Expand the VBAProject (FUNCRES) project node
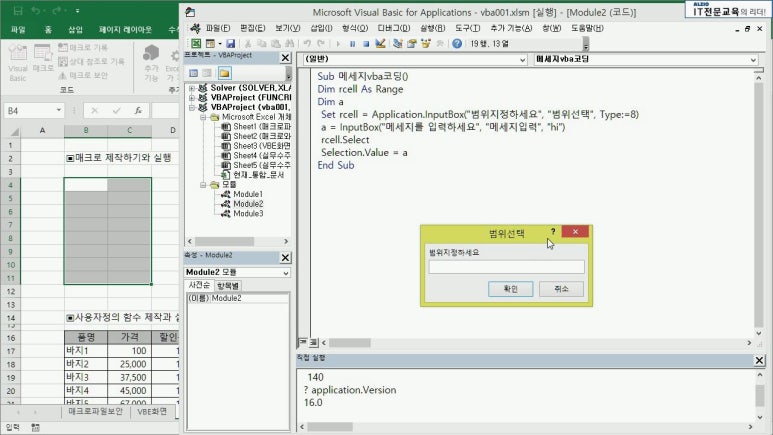Image resolution: width=773 pixels, height=435 pixels. pyautogui.click(x=192, y=98)
